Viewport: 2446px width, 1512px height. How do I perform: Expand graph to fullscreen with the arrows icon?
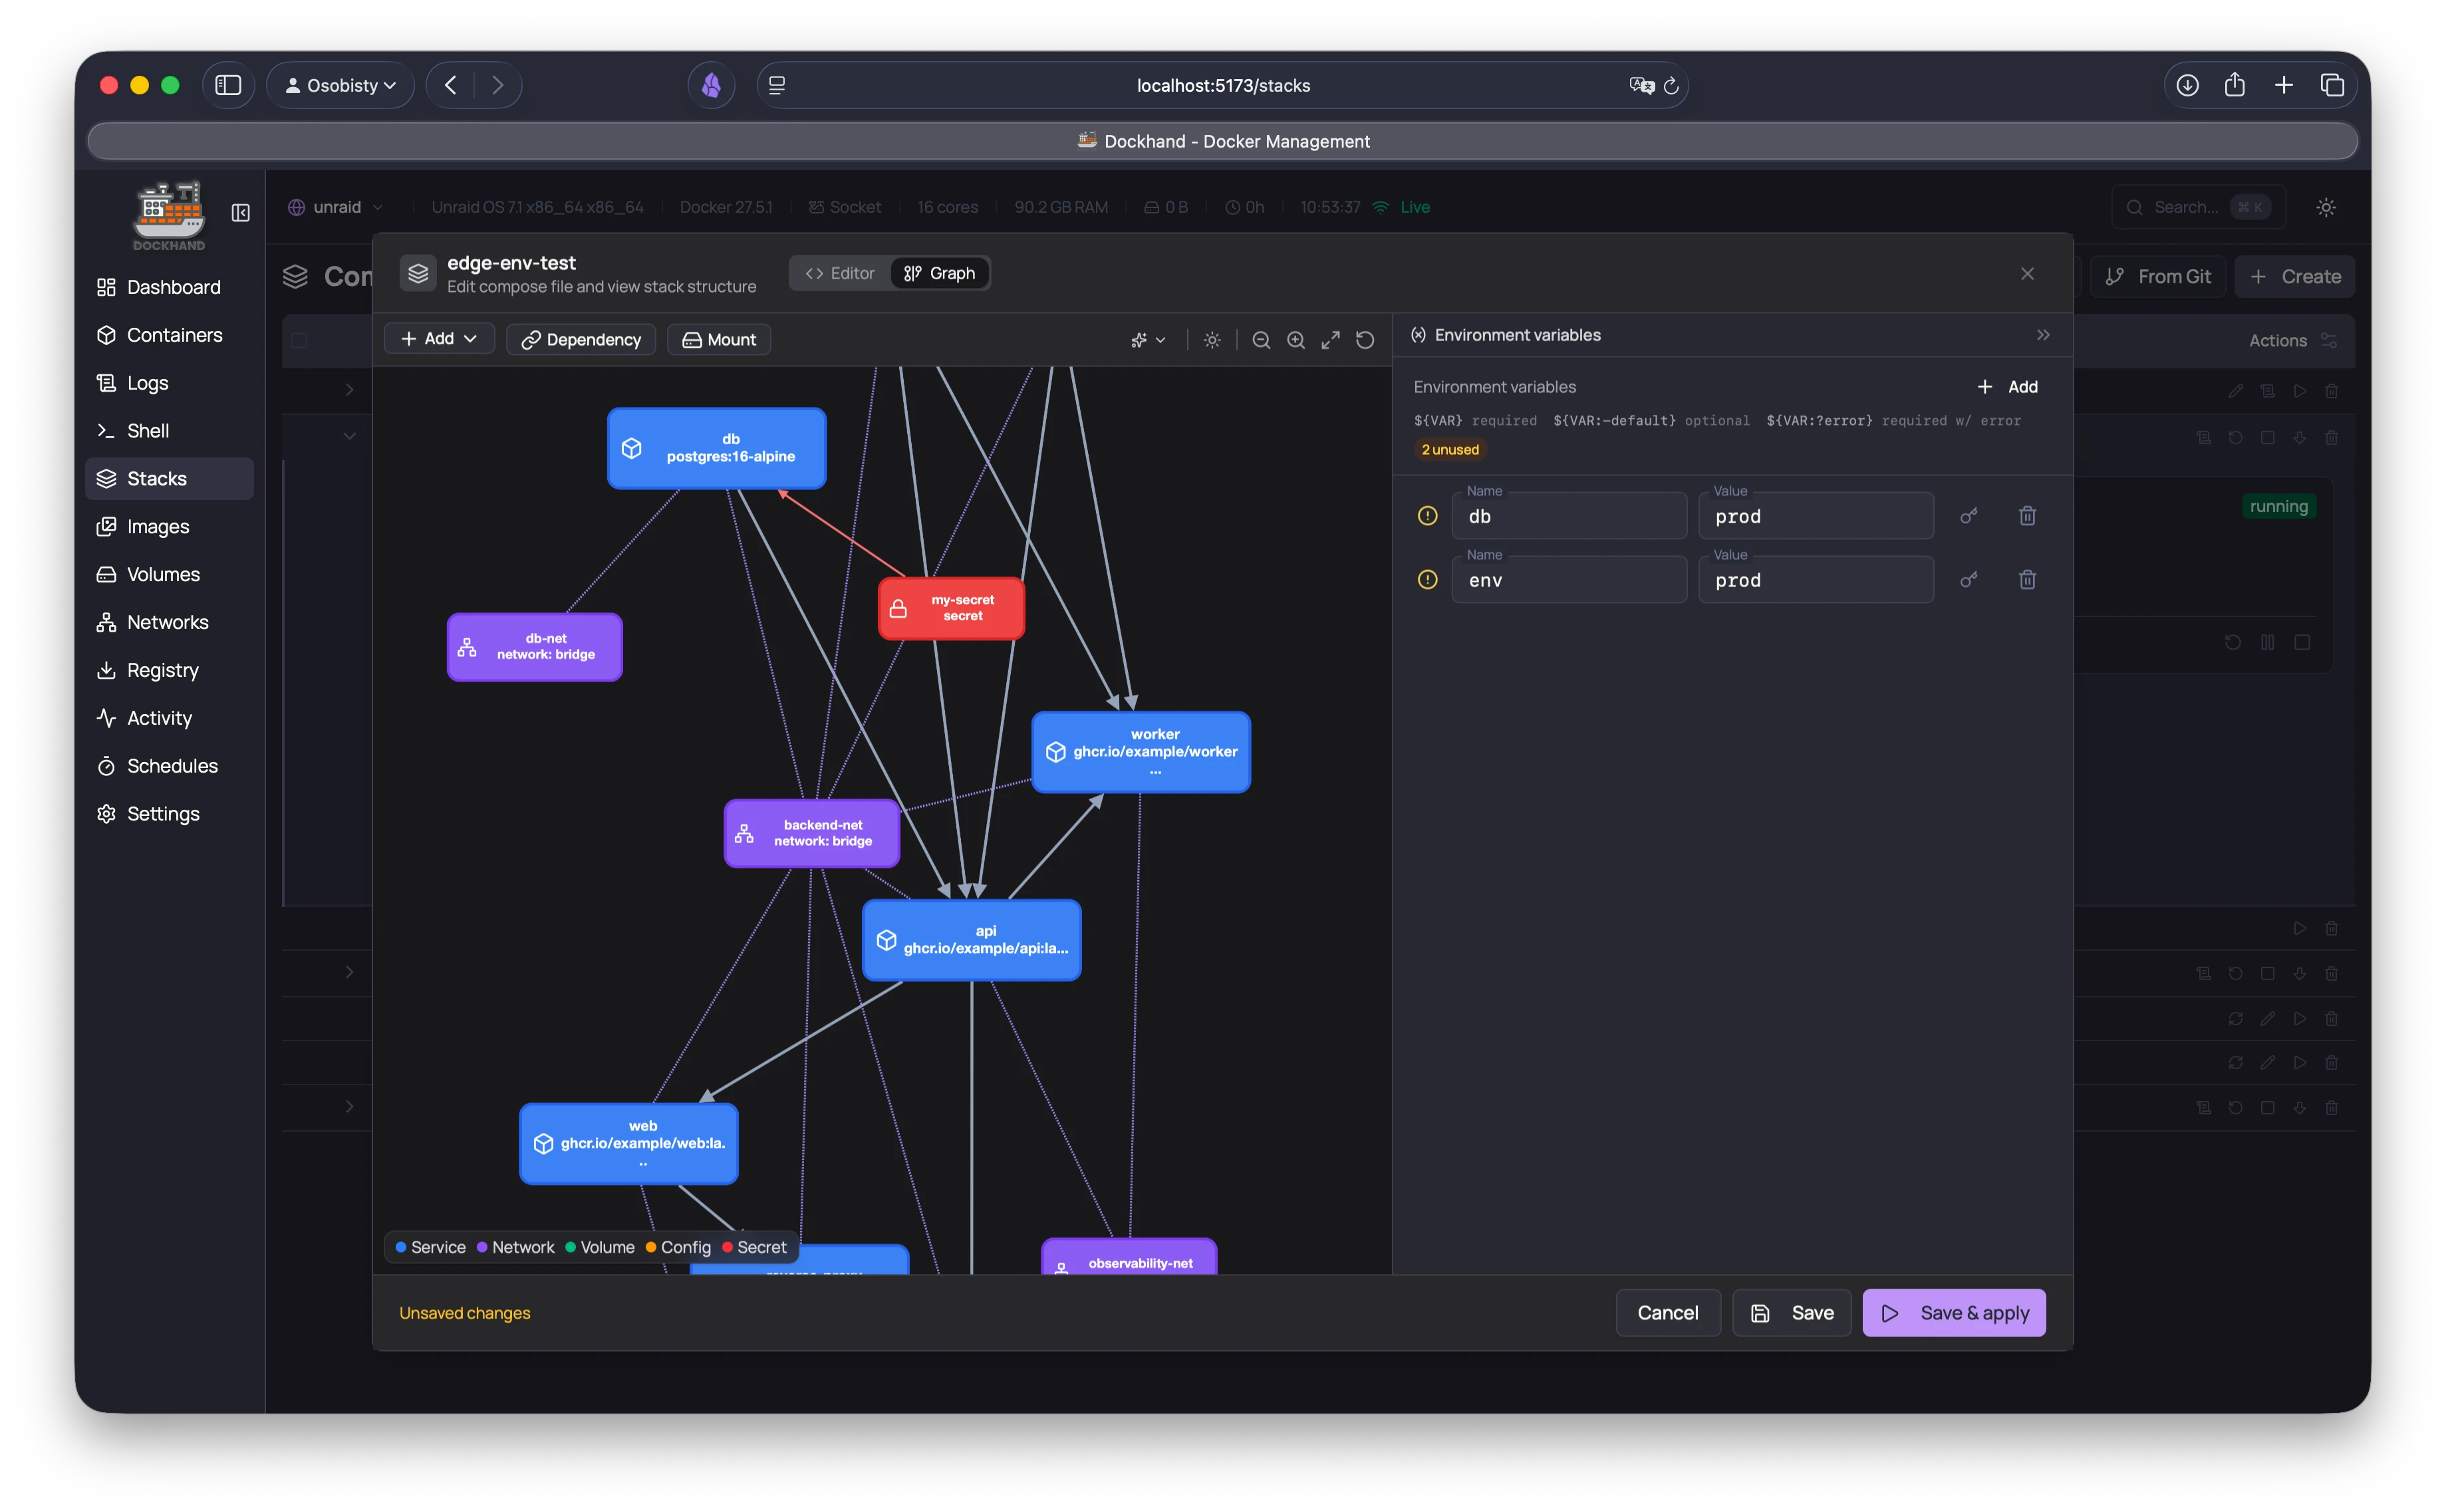(1330, 340)
